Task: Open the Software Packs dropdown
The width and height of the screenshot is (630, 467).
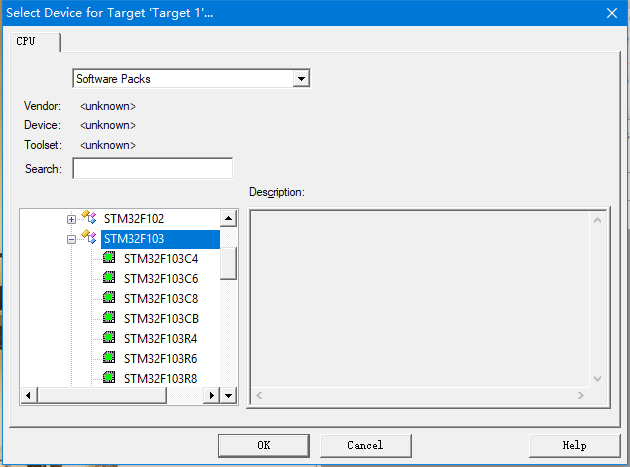Action: 301,79
